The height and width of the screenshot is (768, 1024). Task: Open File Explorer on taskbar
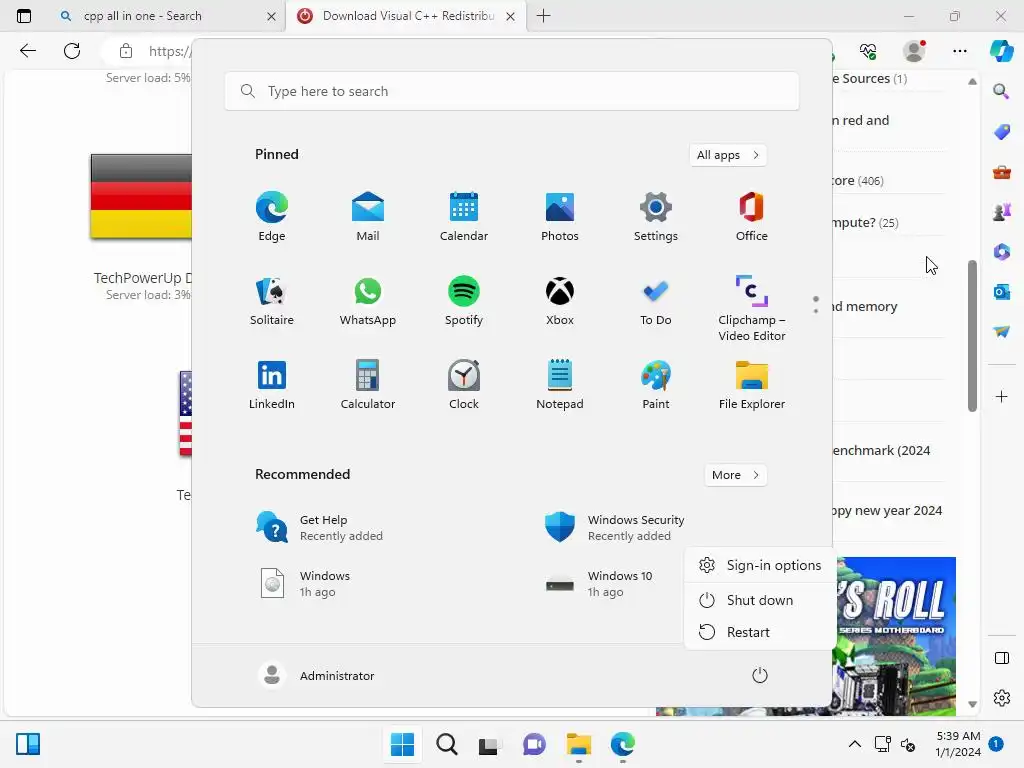click(579, 744)
